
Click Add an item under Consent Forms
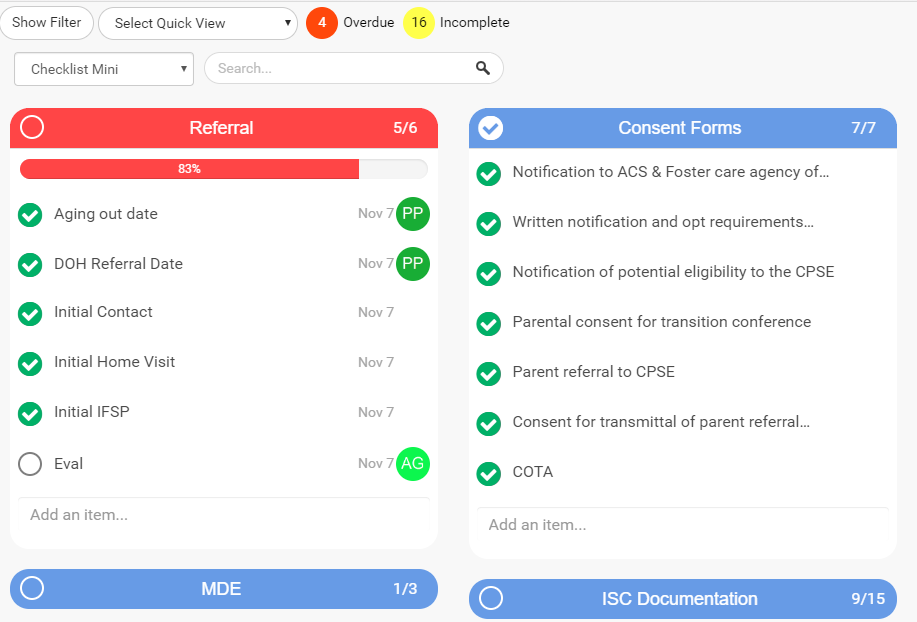click(537, 525)
